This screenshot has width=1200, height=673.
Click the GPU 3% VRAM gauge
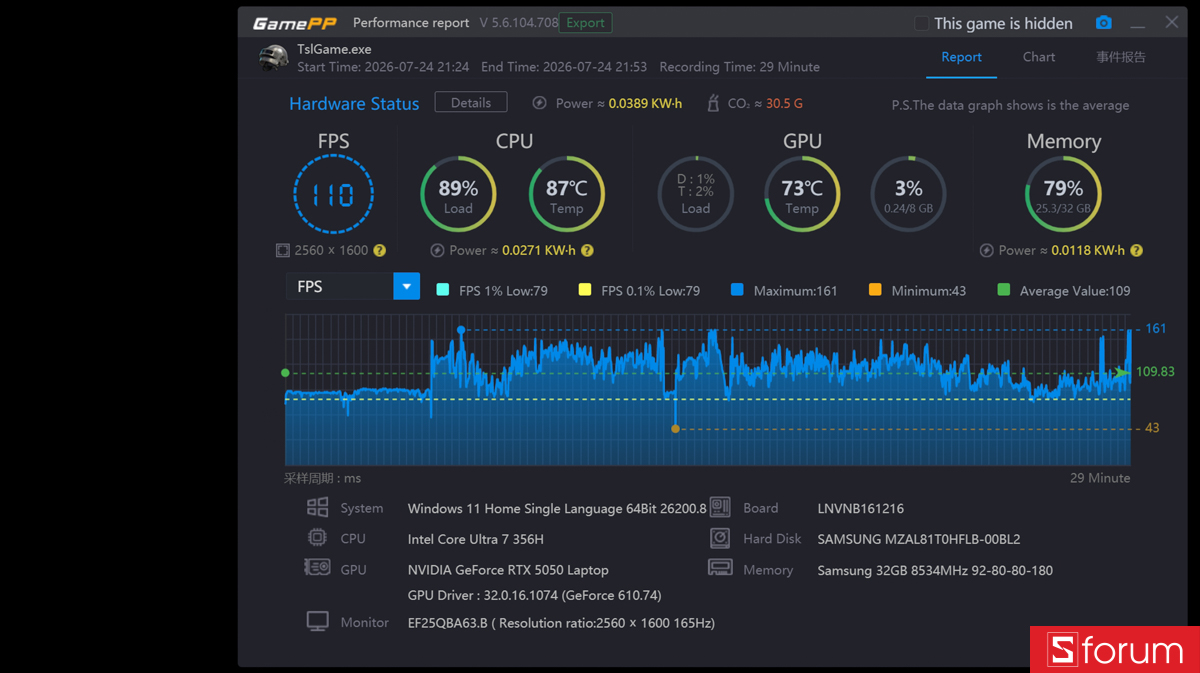click(x=908, y=194)
